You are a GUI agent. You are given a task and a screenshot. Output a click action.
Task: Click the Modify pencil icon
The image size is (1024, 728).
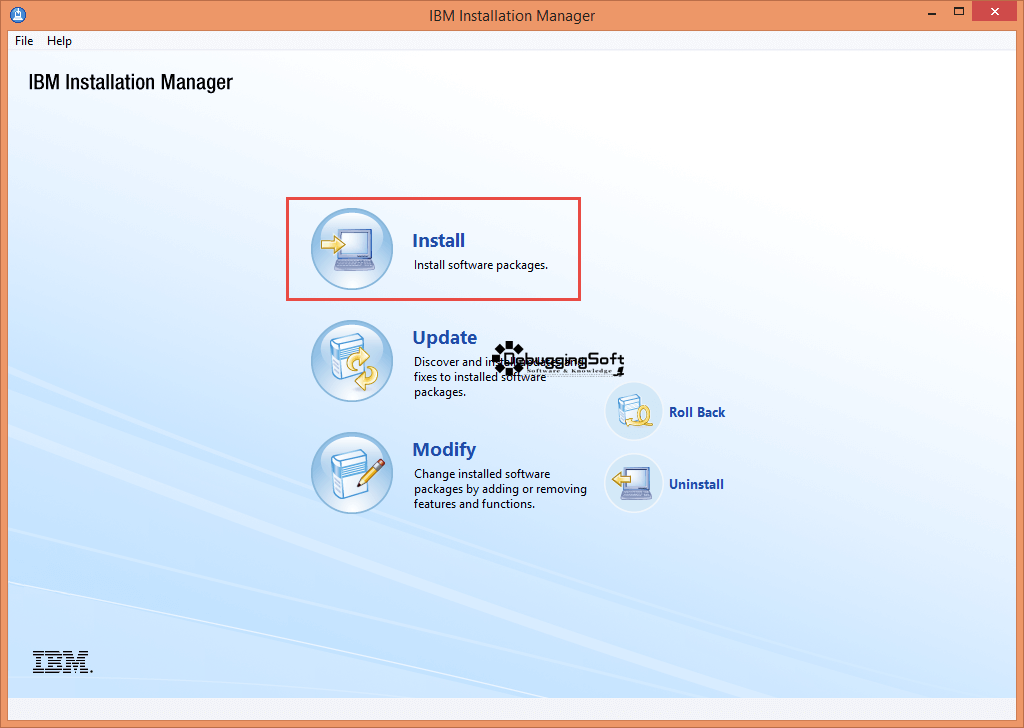pyautogui.click(x=352, y=473)
